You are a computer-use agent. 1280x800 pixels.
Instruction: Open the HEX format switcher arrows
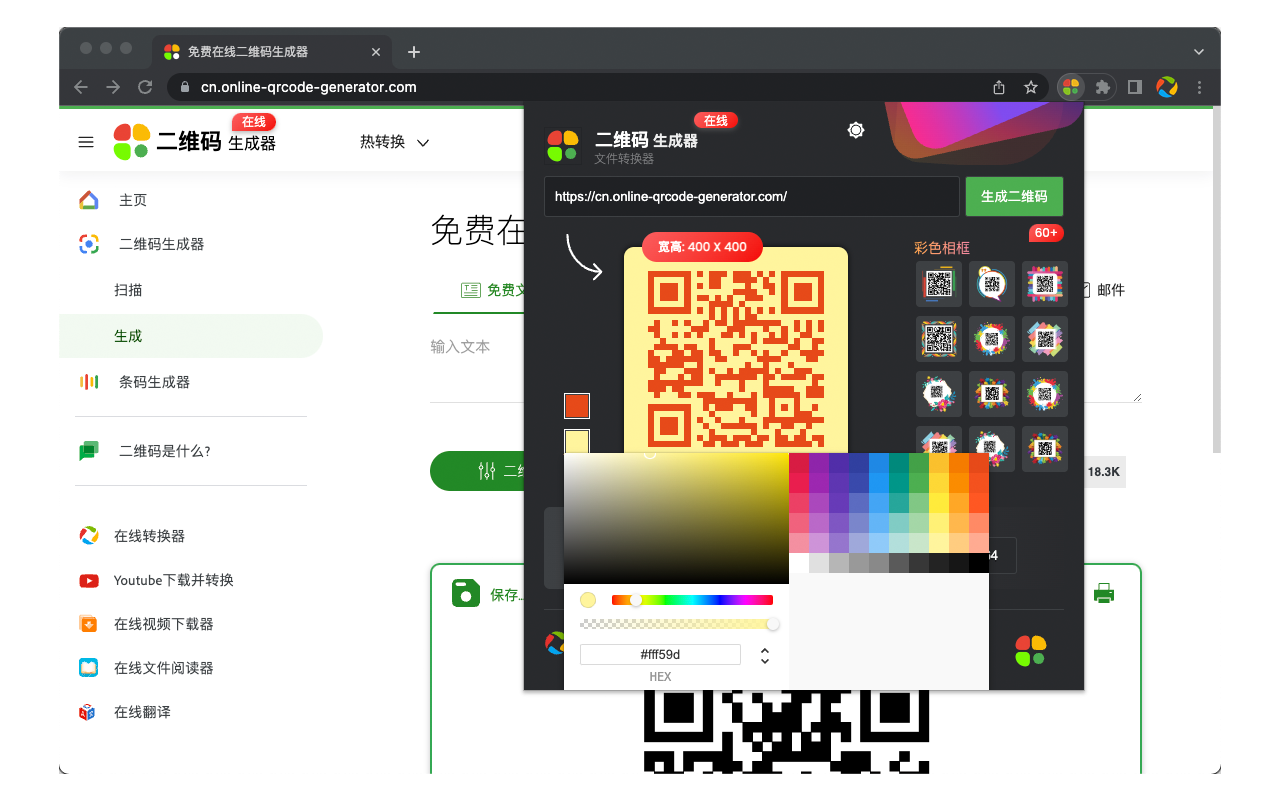(765, 654)
